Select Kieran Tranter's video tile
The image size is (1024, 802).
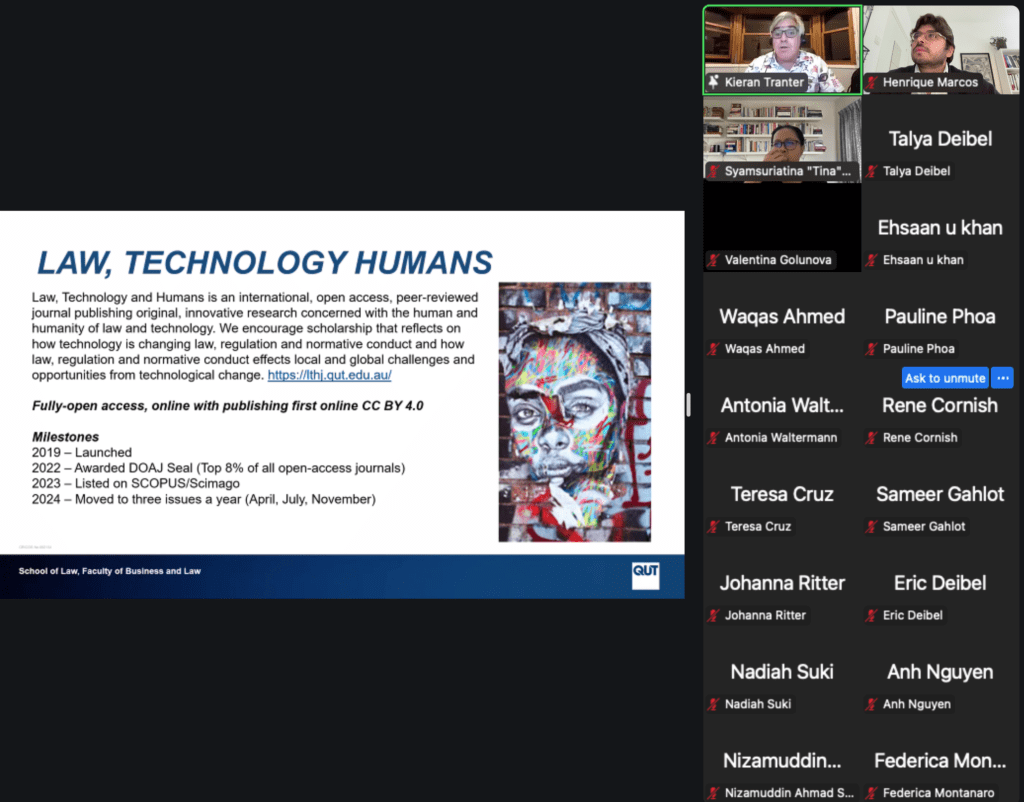coord(782,48)
